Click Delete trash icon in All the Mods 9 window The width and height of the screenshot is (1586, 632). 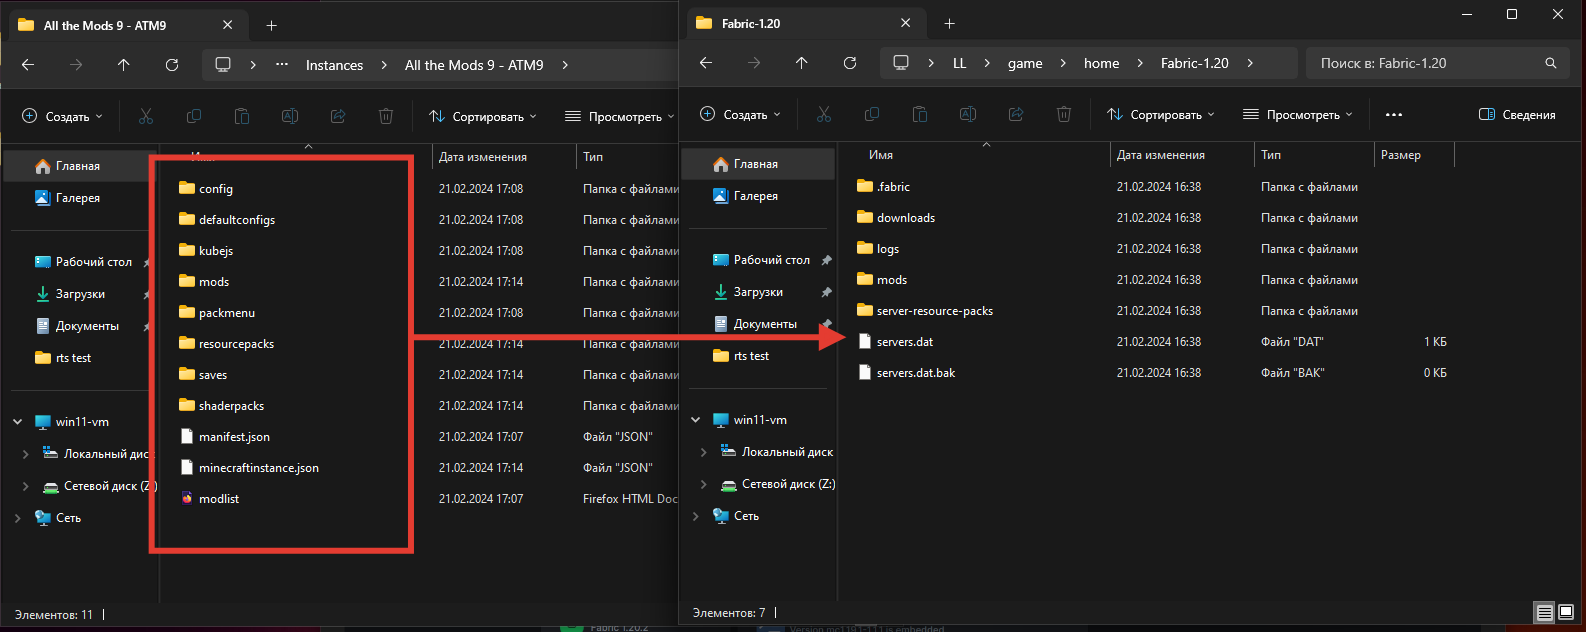click(x=386, y=117)
